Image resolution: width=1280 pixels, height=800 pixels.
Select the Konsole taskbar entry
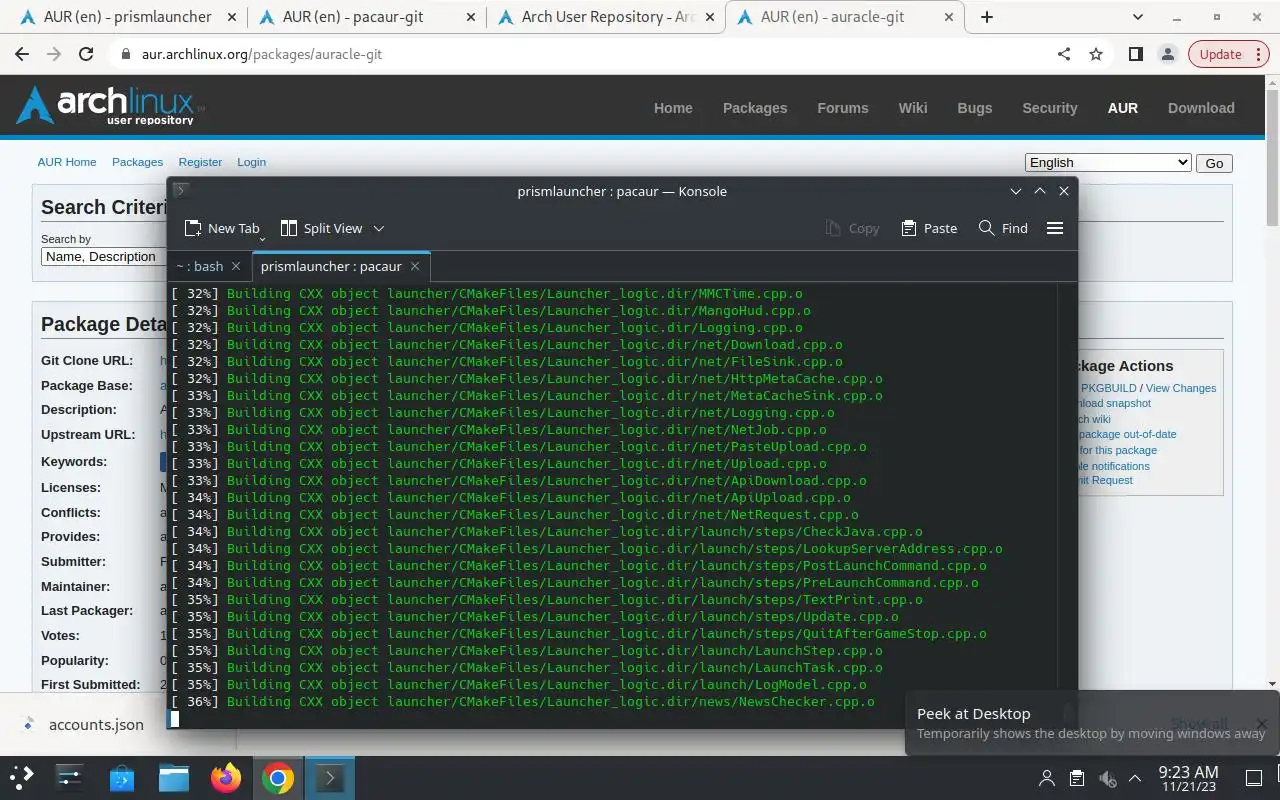329,777
